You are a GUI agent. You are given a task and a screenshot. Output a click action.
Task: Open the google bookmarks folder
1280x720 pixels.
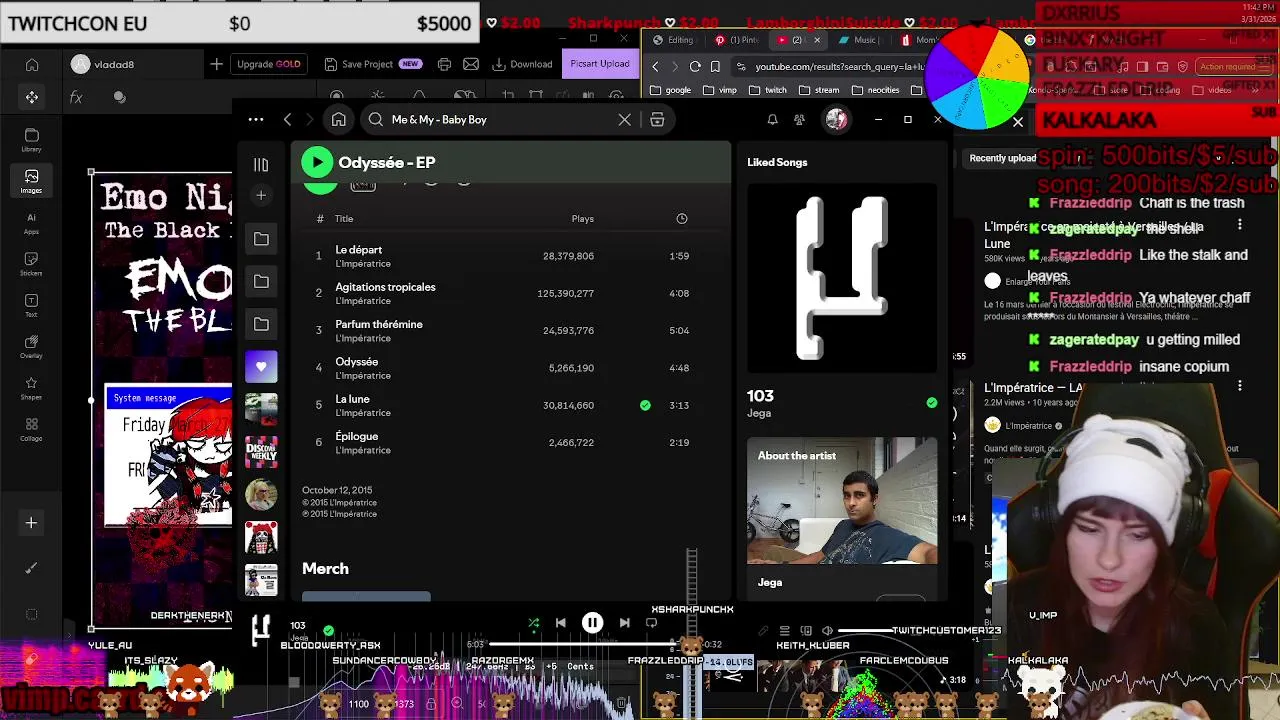[671, 90]
